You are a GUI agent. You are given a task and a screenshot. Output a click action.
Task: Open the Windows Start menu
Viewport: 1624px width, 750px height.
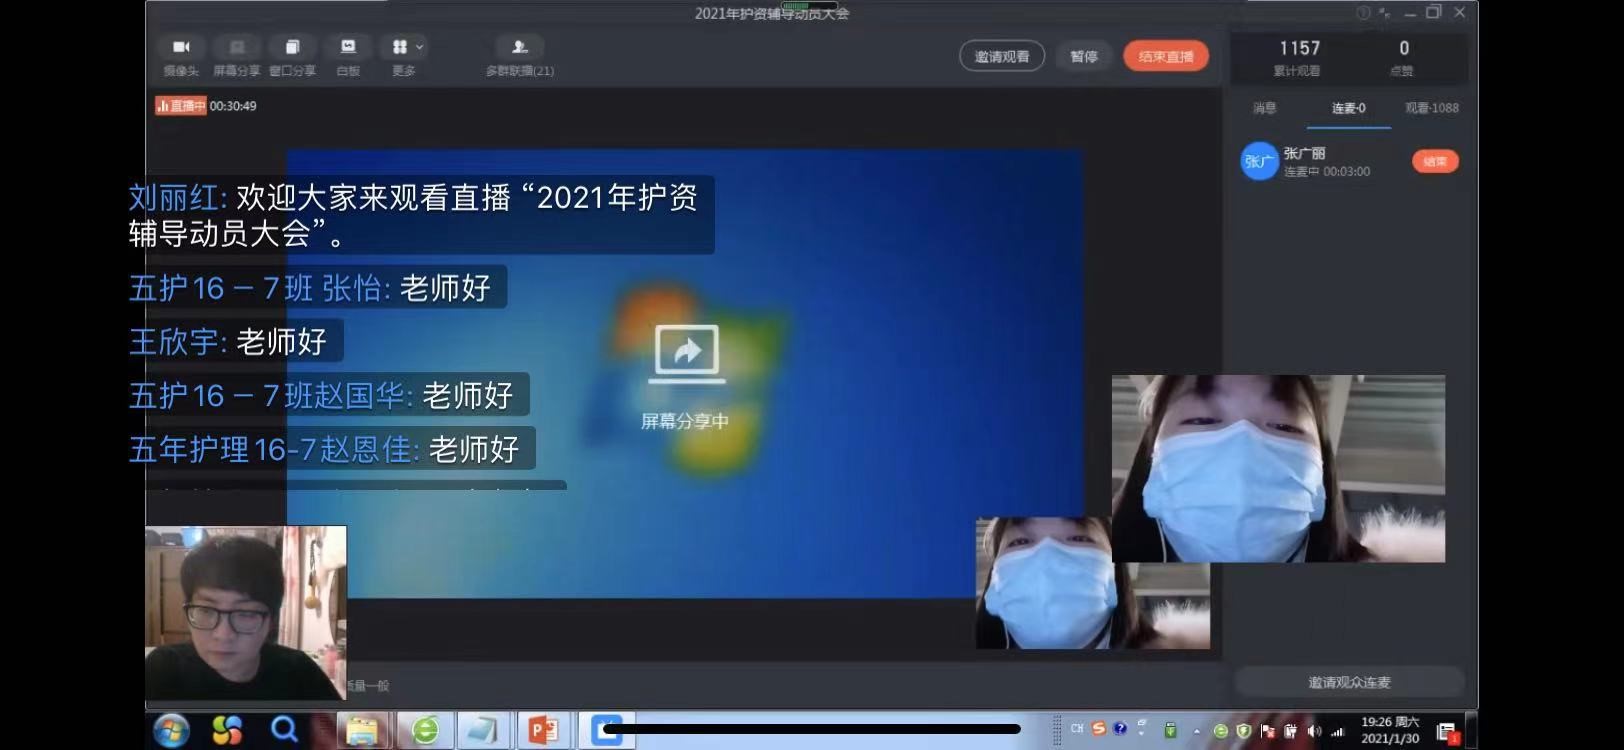(x=171, y=731)
